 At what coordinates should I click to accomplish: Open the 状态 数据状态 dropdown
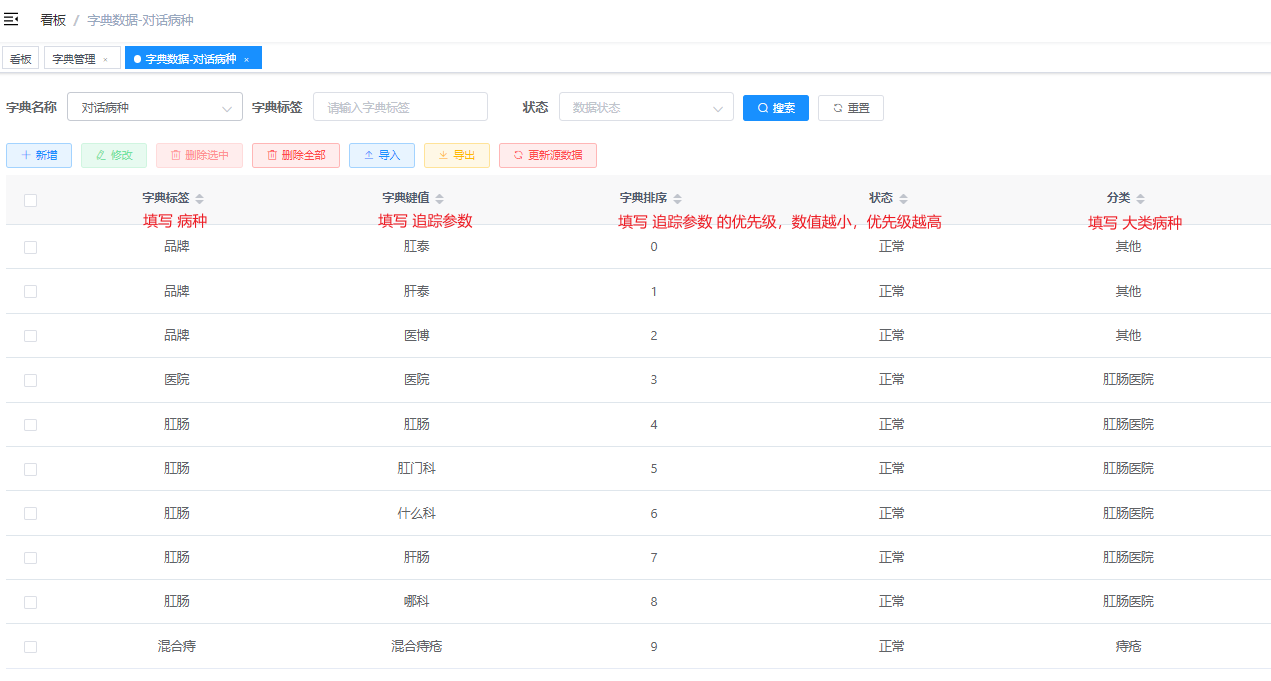646,107
